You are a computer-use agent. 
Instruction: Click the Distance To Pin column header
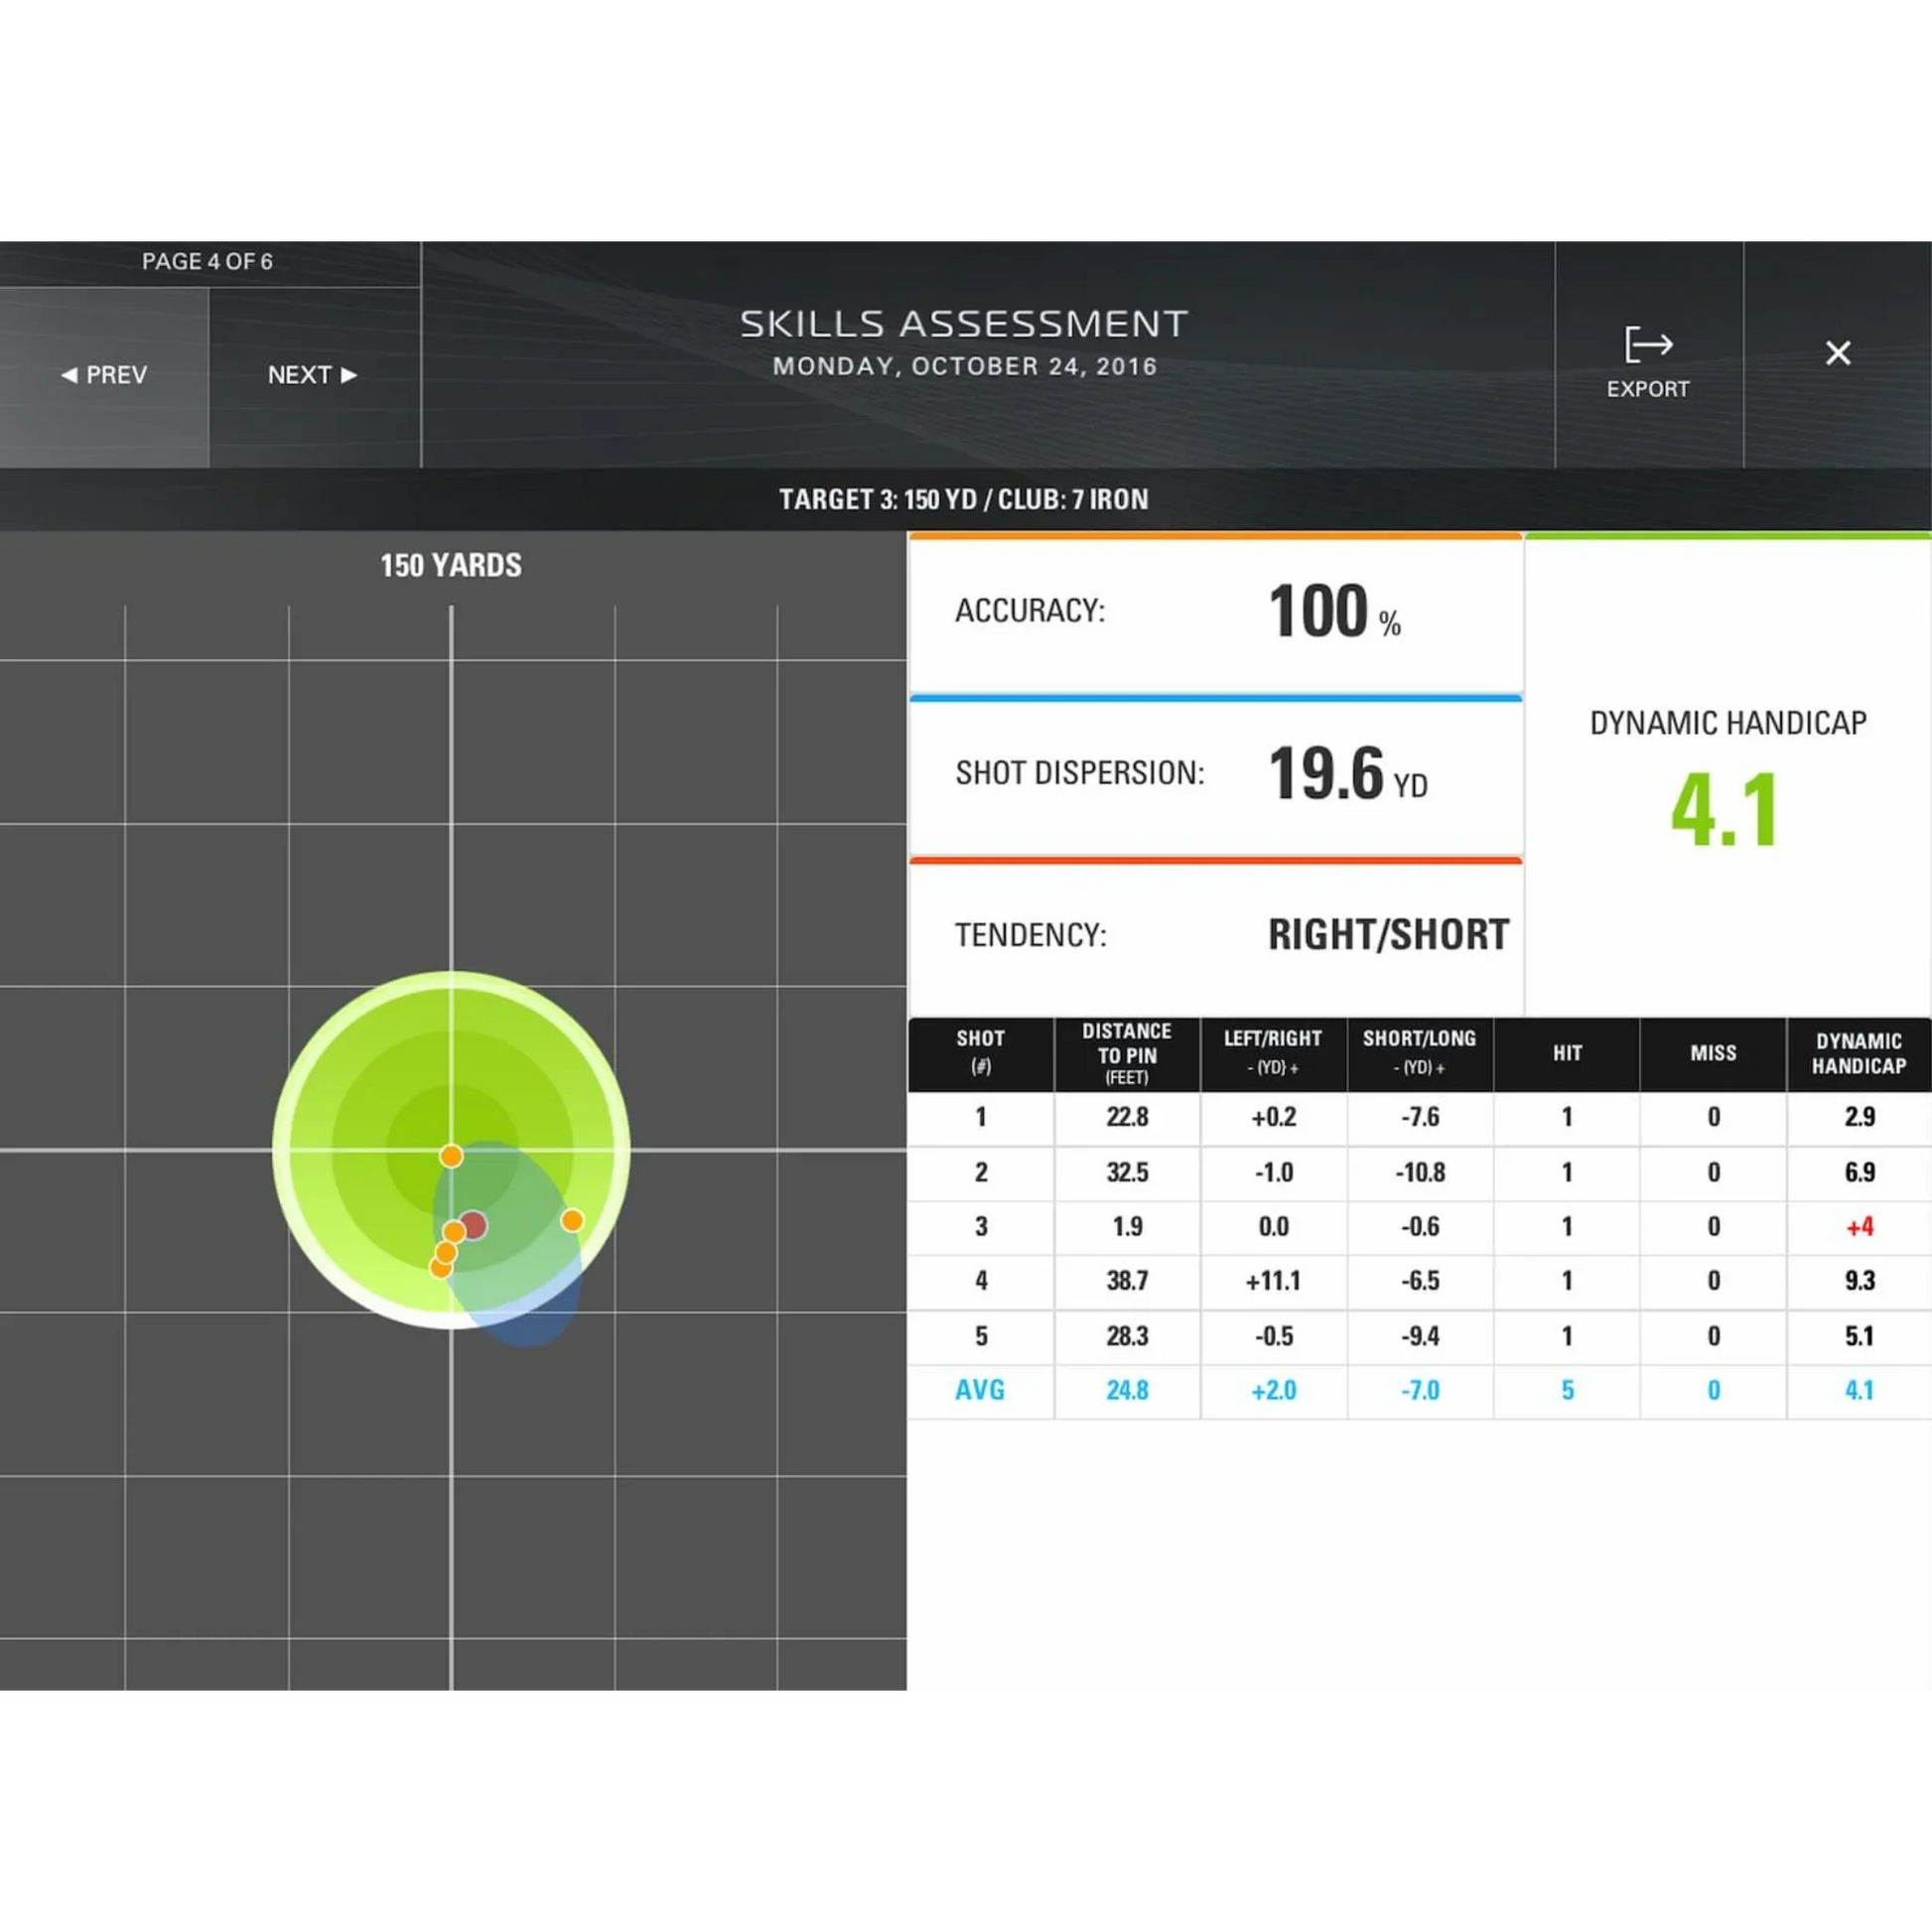point(1126,1054)
